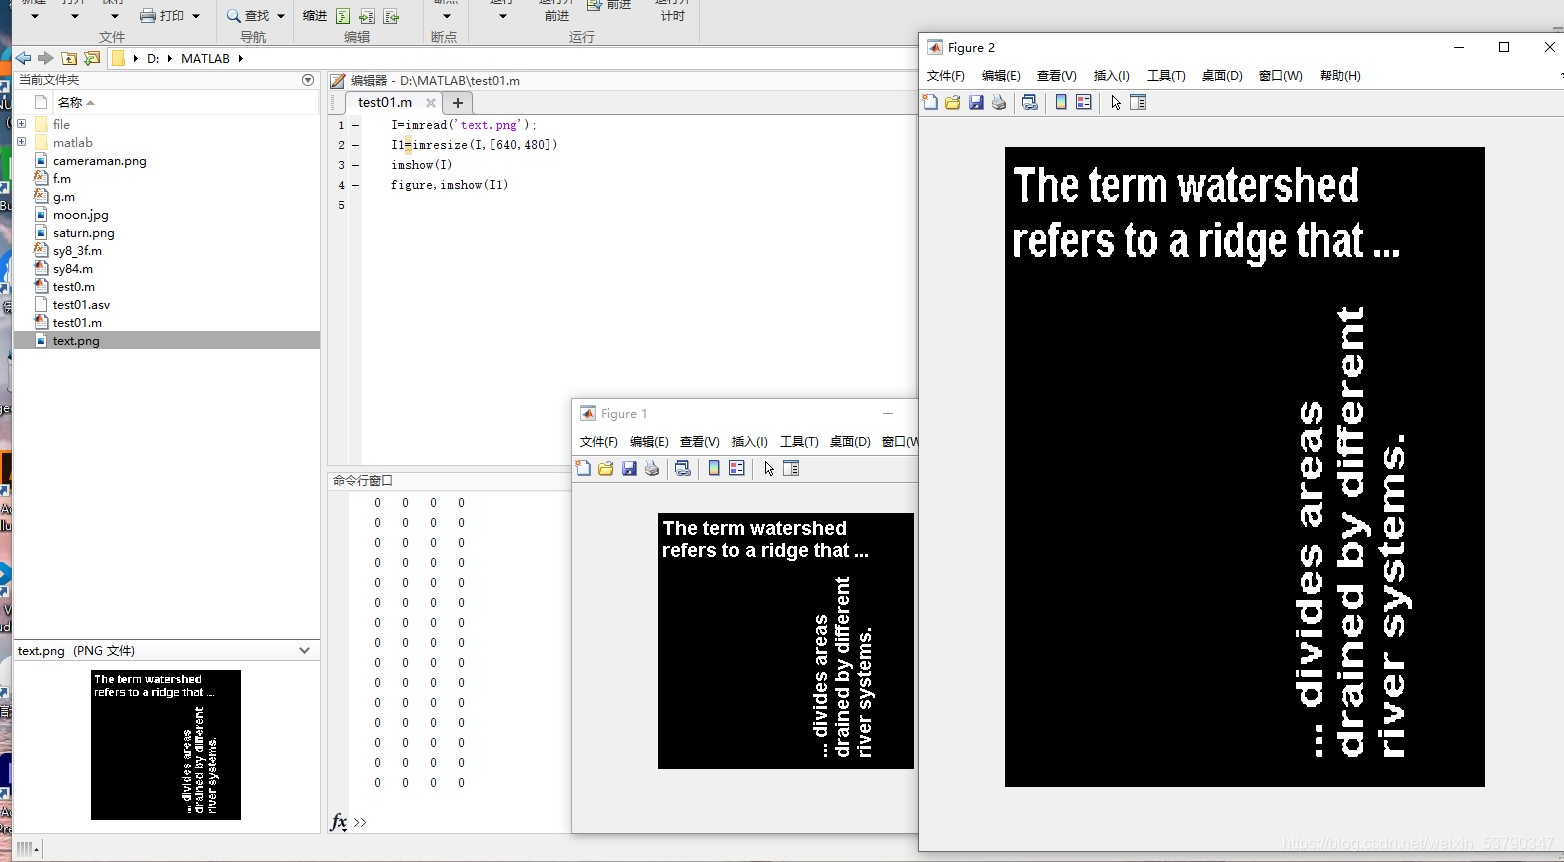Viewport: 1564px width, 862px height.
Task: Select test01.asv in file list
Action: (81, 304)
